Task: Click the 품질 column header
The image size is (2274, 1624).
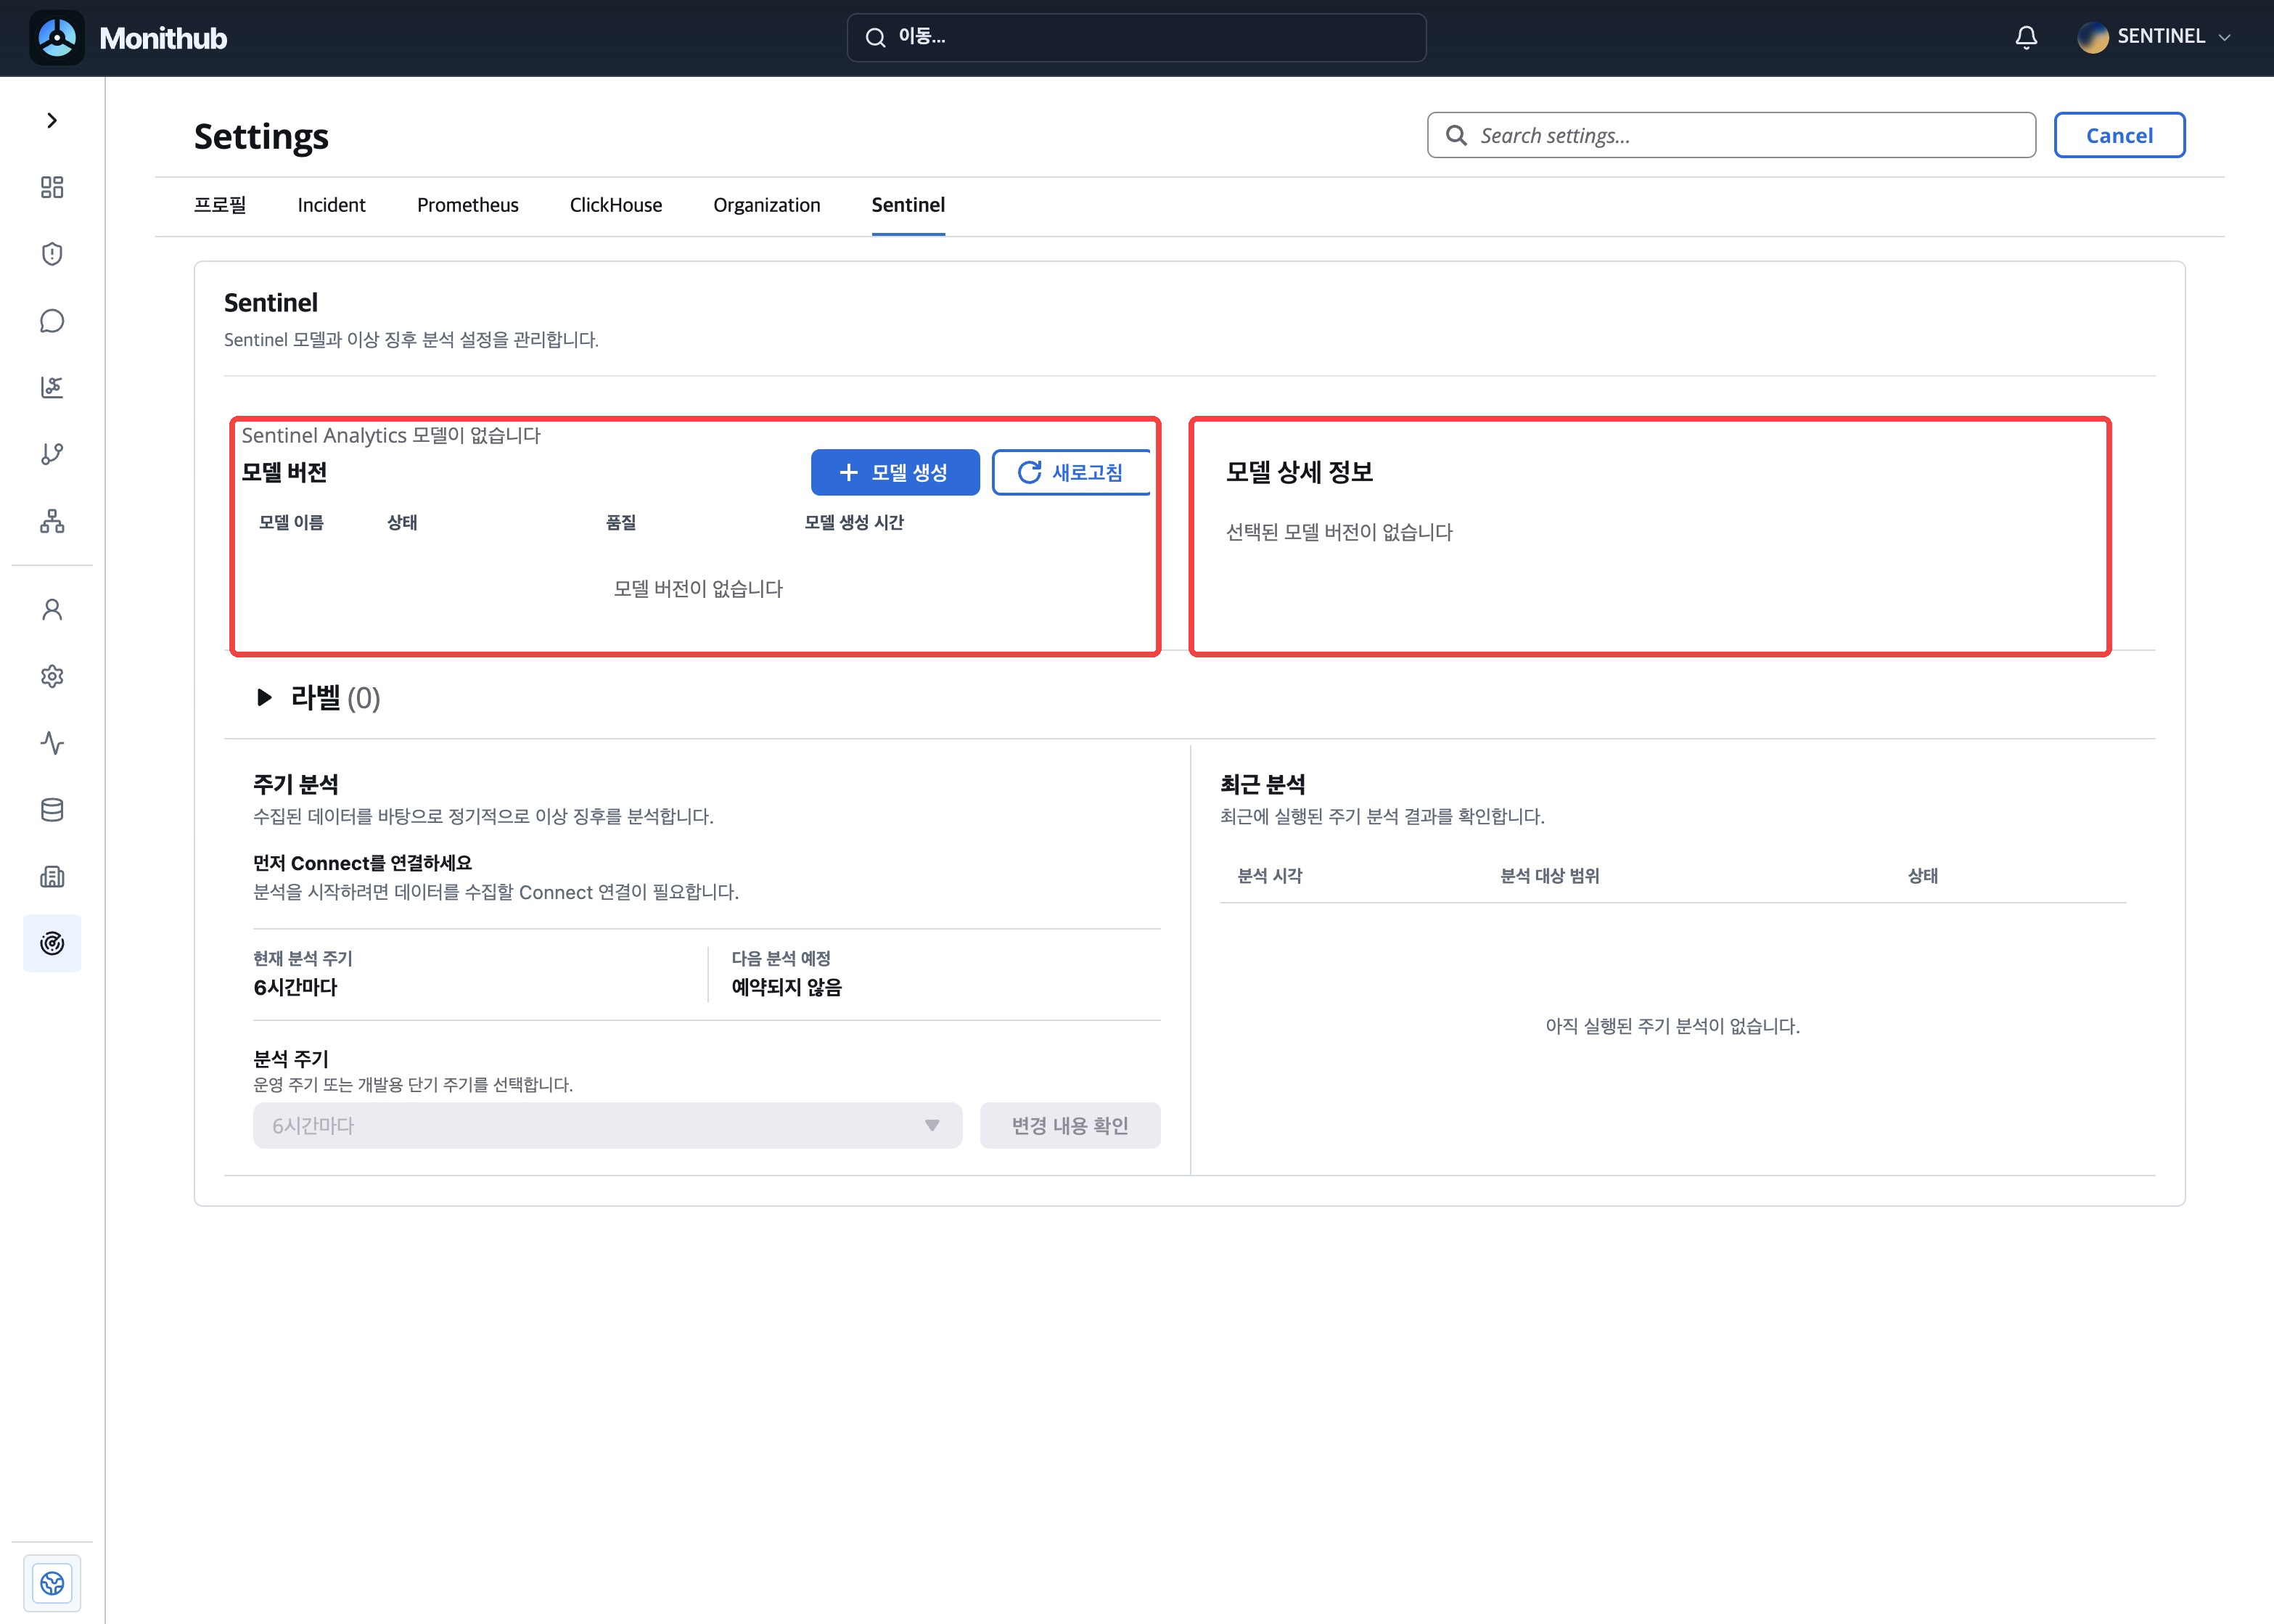Action: [621, 522]
